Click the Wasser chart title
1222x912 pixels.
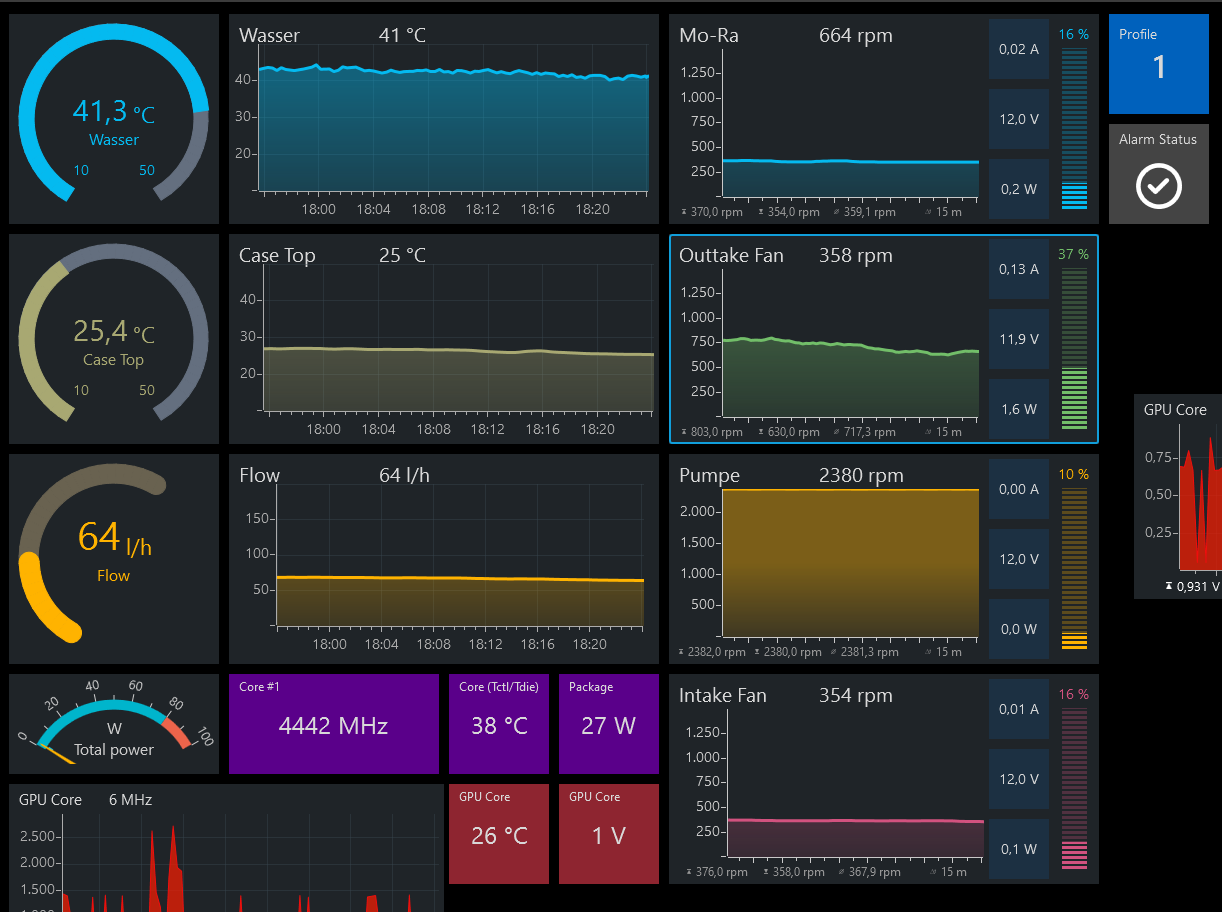click(269, 35)
